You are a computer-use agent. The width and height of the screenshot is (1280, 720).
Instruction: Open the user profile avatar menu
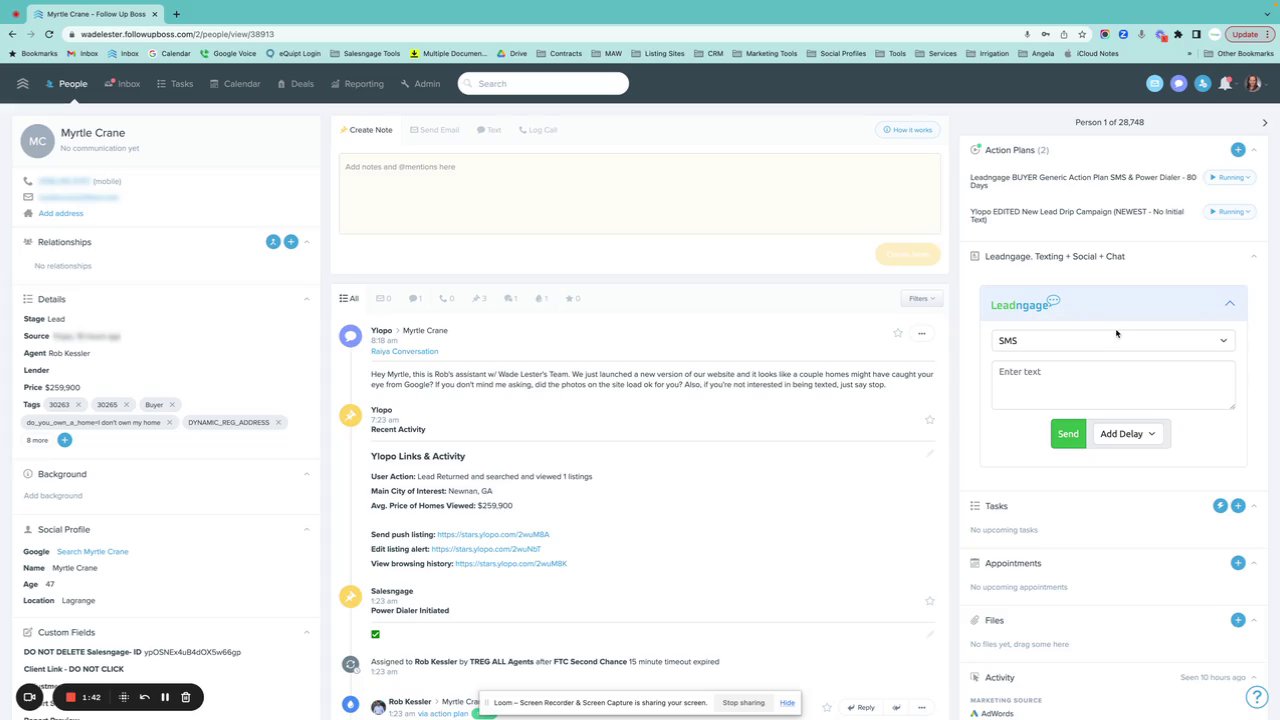pos(1253,84)
